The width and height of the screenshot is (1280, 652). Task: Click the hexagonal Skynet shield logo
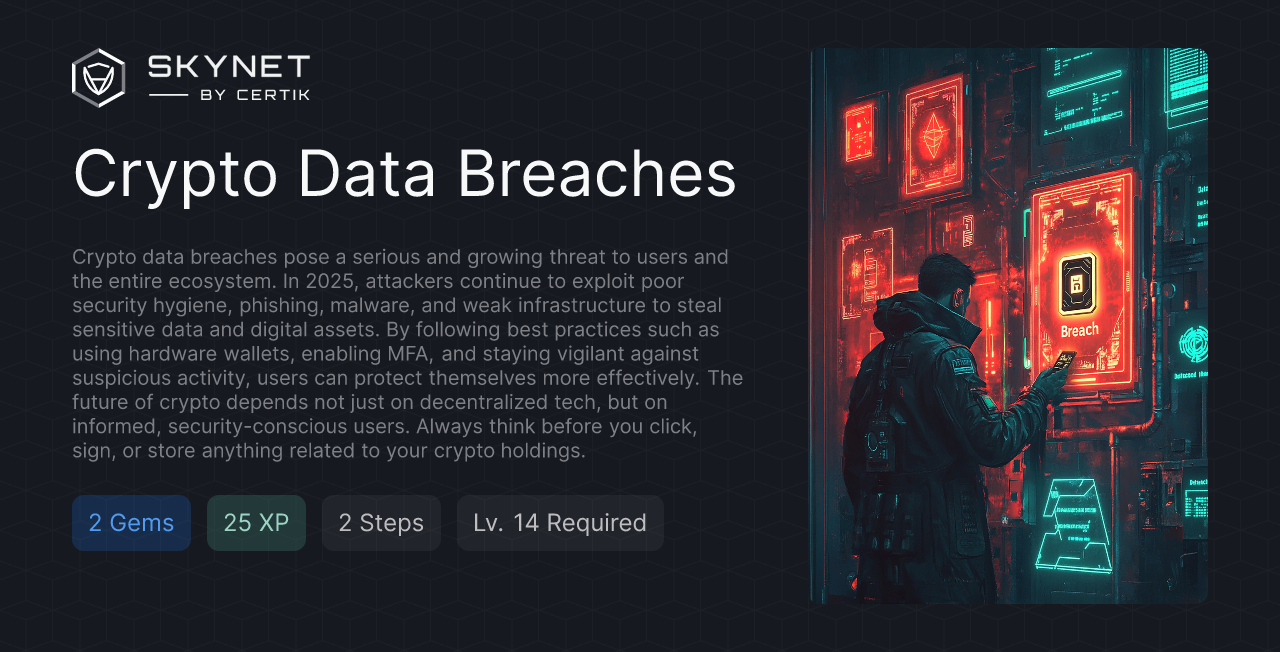(x=97, y=77)
